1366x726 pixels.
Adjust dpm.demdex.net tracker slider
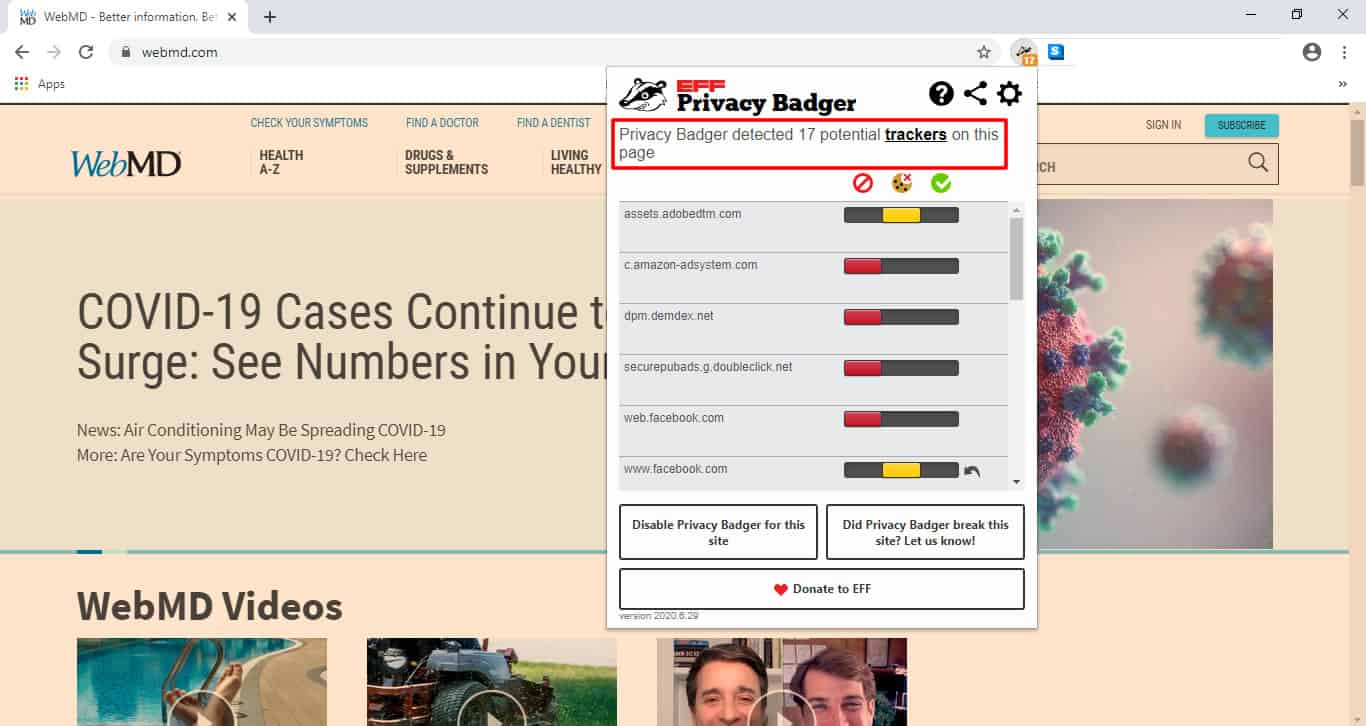pyautogui.click(x=901, y=317)
